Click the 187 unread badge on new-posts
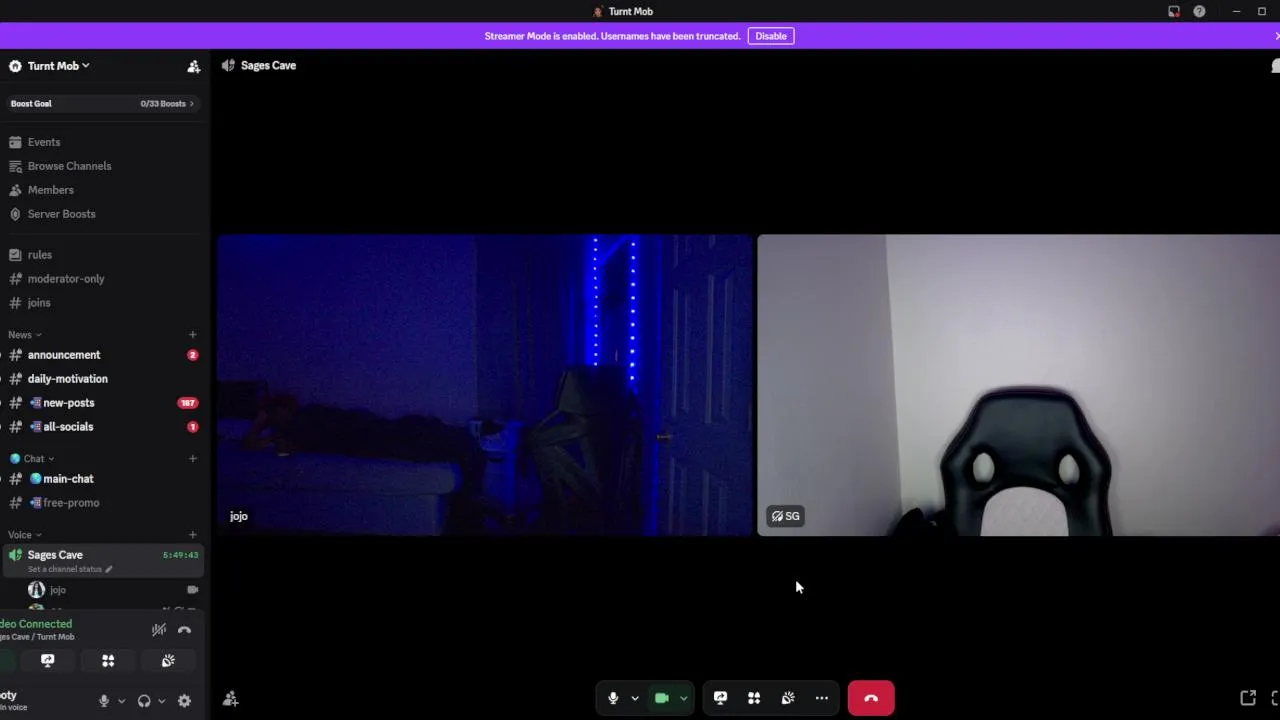 point(187,403)
